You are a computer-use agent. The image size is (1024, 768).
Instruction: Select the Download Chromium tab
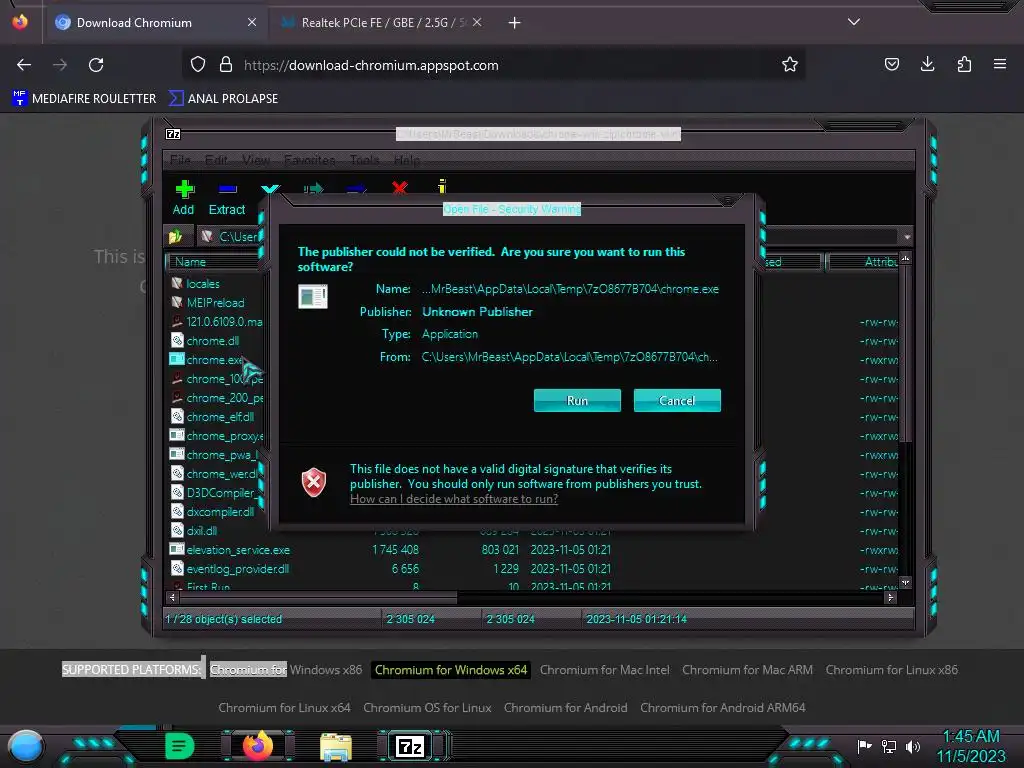point(157,23)
